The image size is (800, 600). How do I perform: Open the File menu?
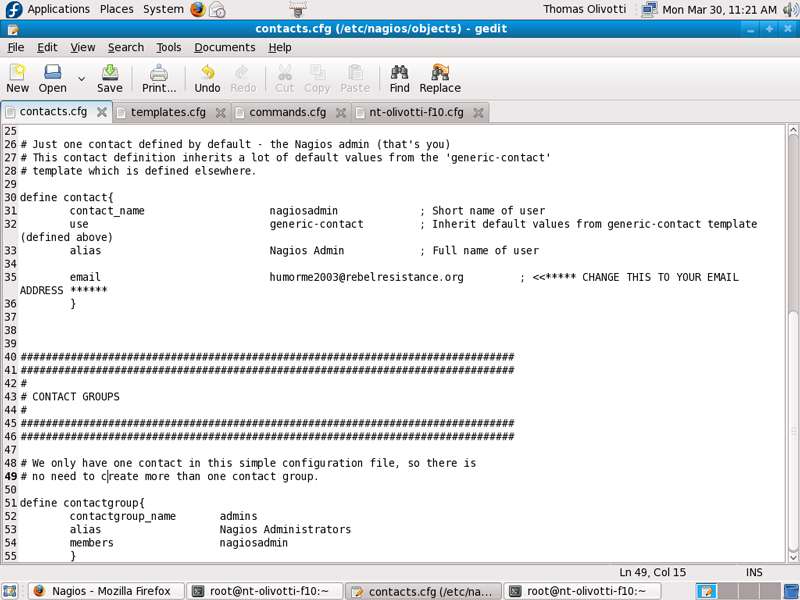coord(16,47)
